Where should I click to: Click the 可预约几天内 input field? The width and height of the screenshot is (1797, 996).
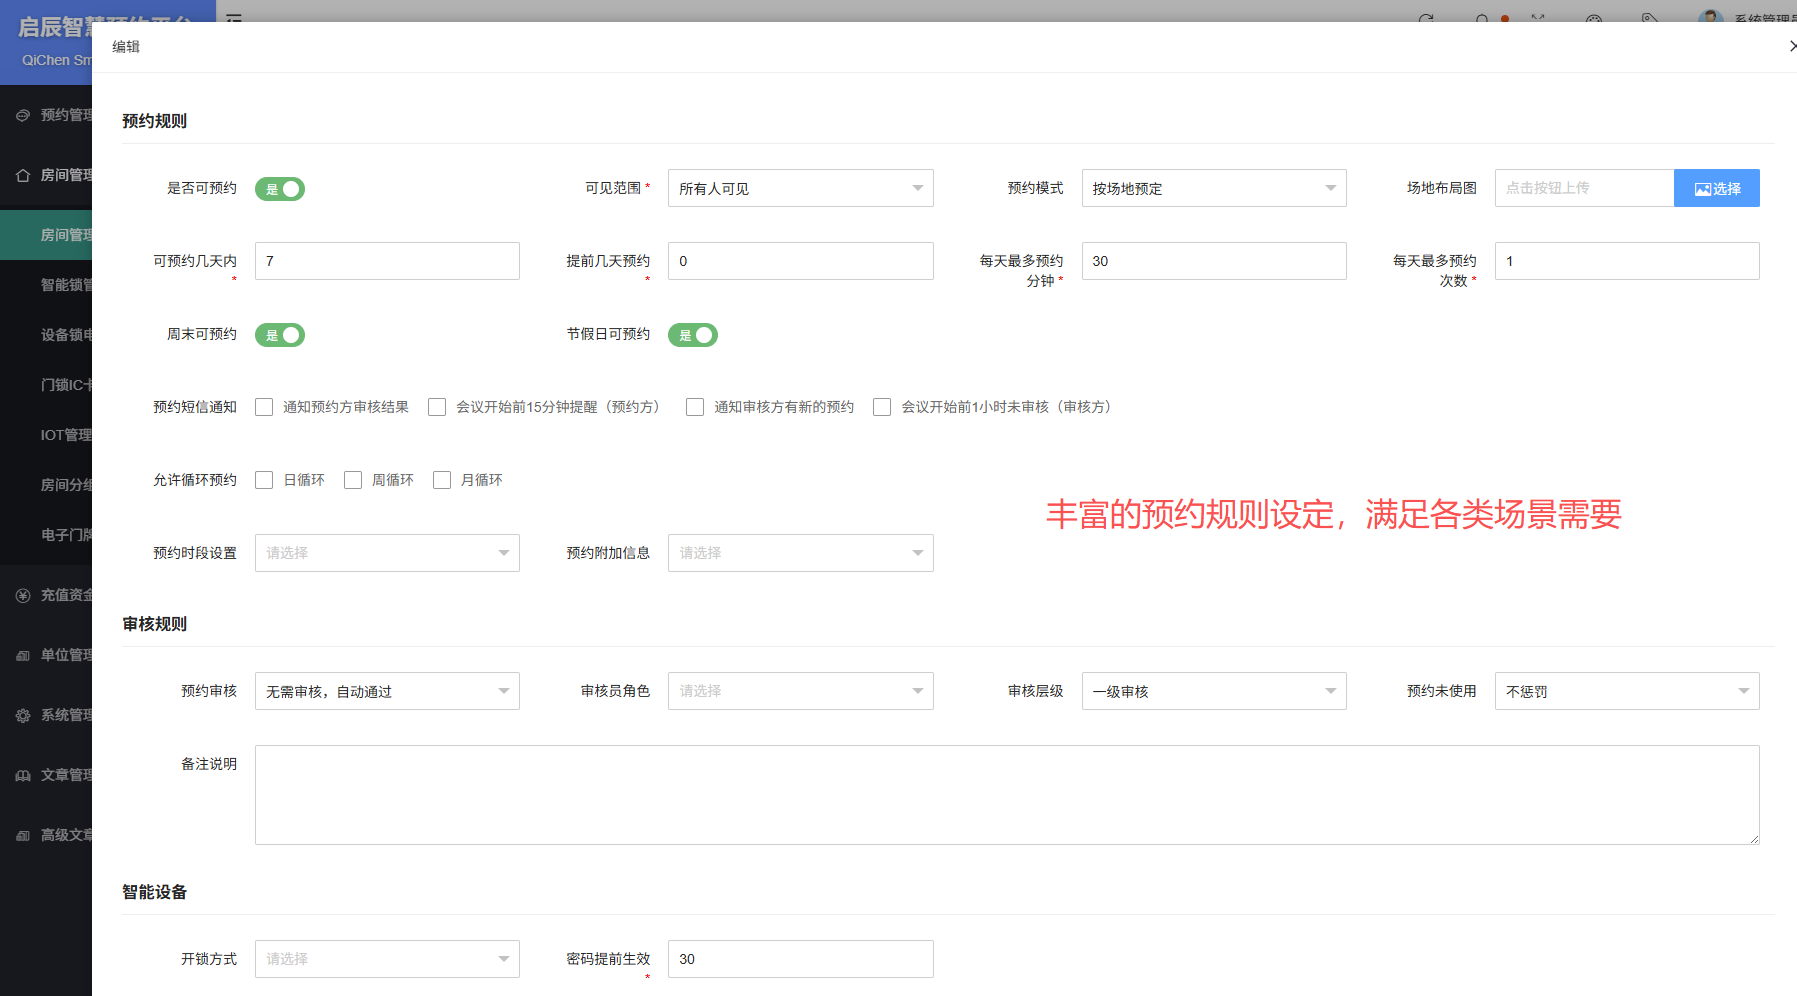tap(387, 261)
